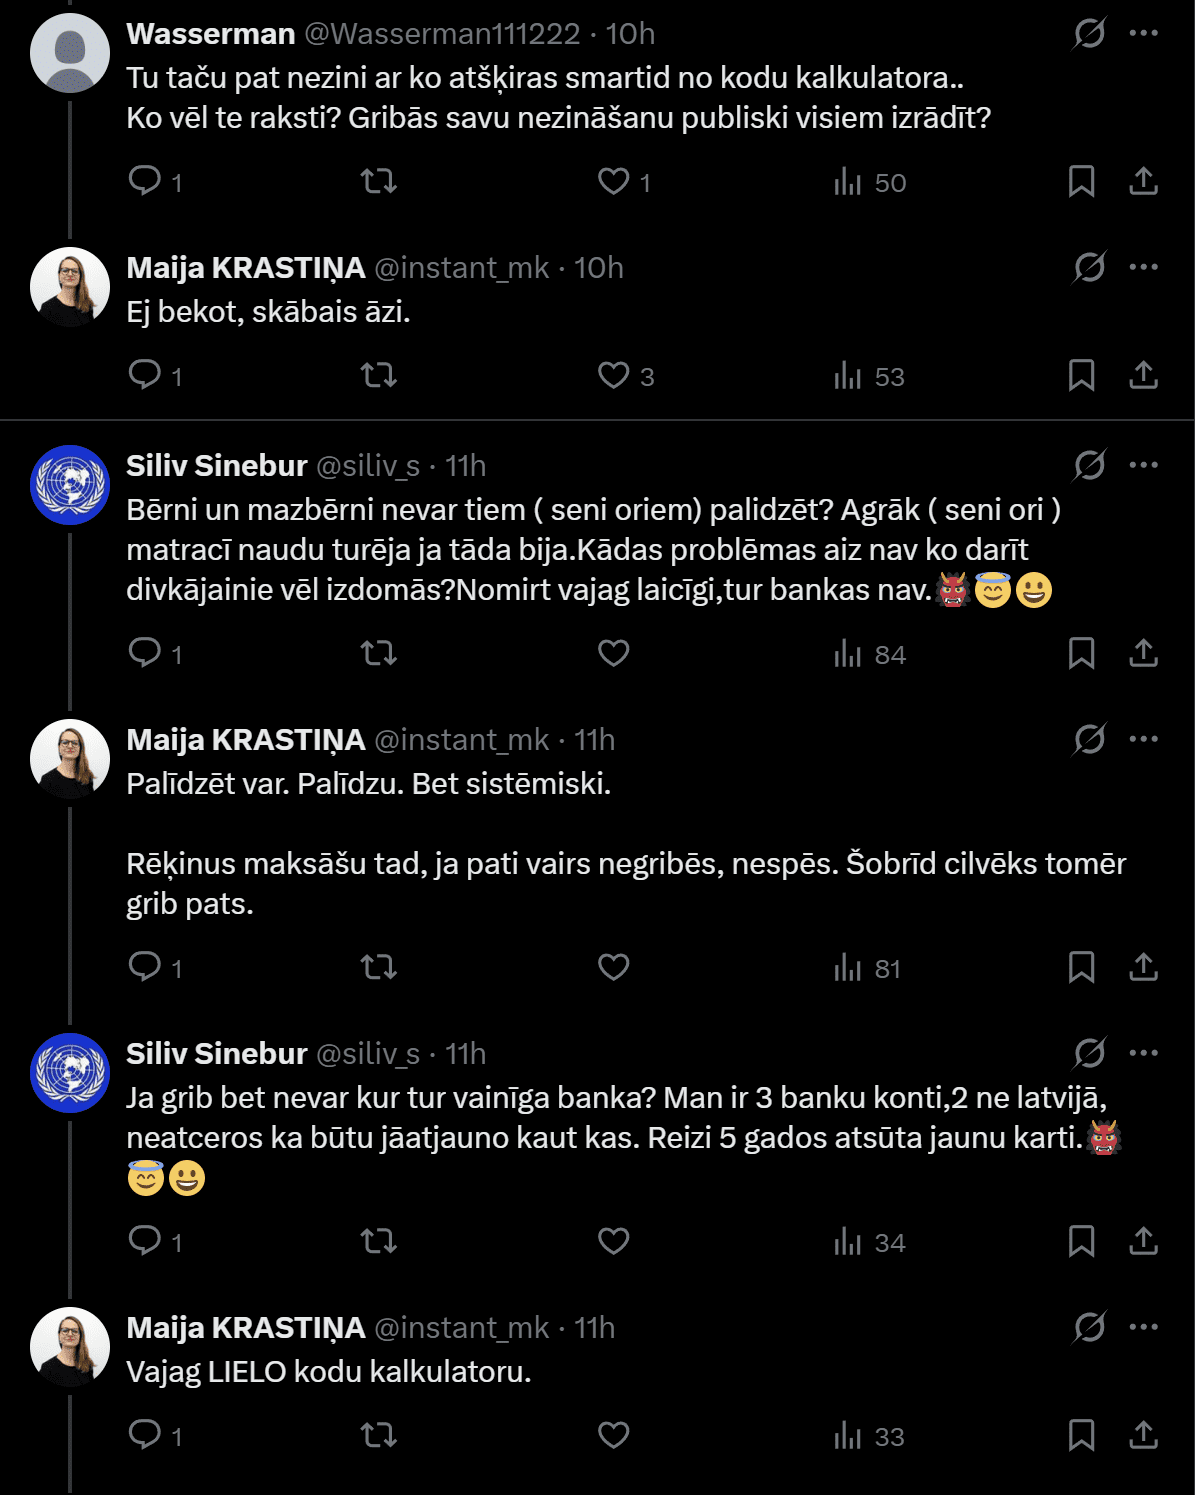1195x1495 pixels.
Task: Share Maija's "Ej bekot" tweet
Action: click(1143, 375)
